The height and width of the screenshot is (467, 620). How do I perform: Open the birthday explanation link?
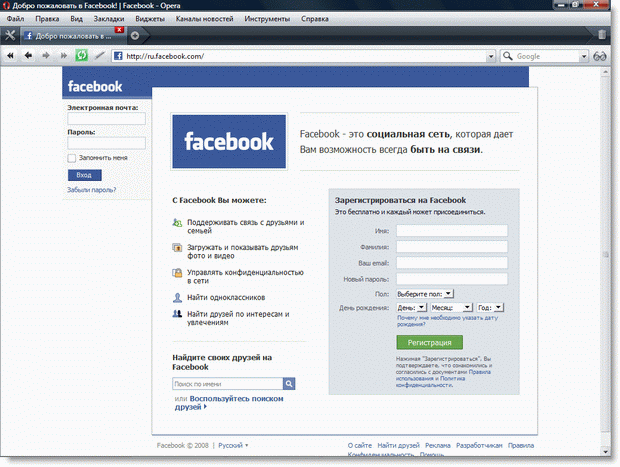click(x=447, y=321)
